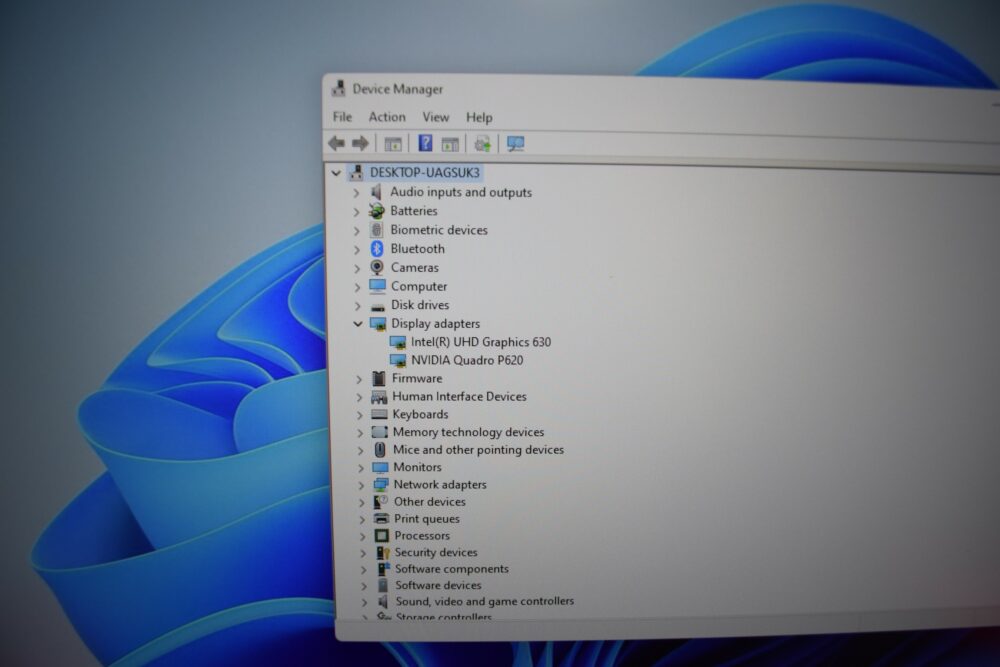Select Human Interface Devices label

click(459, 397)
